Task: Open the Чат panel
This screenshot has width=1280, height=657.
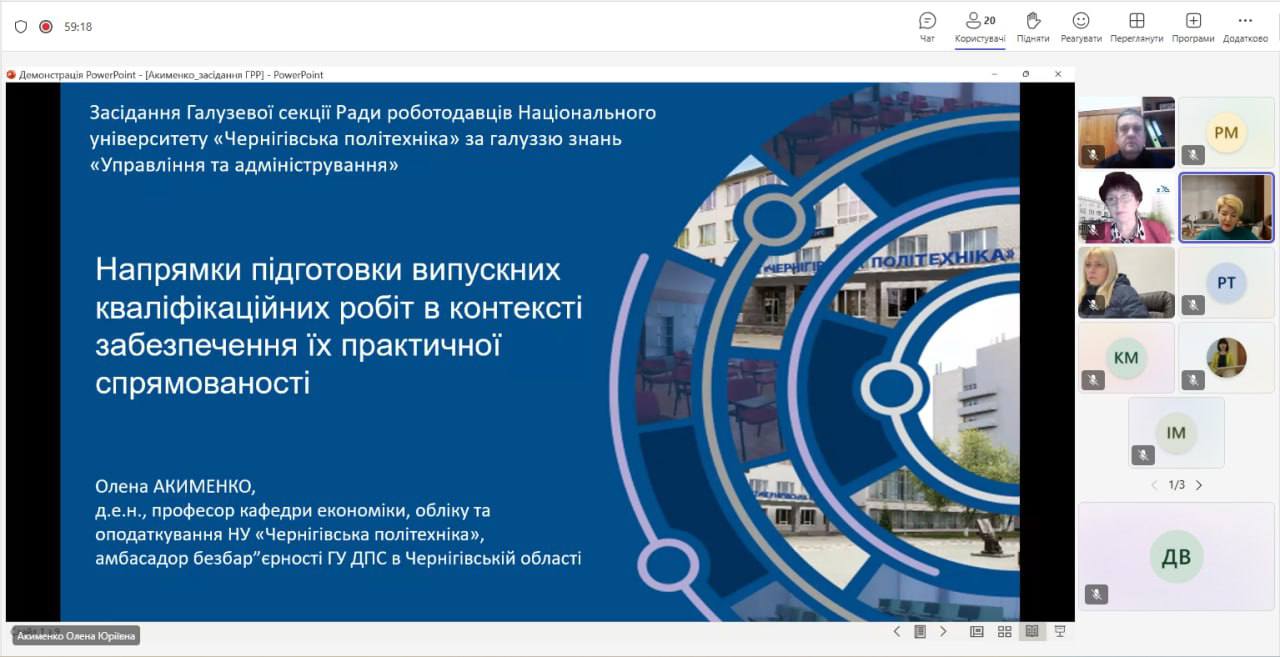Action: tap(927, 27)
